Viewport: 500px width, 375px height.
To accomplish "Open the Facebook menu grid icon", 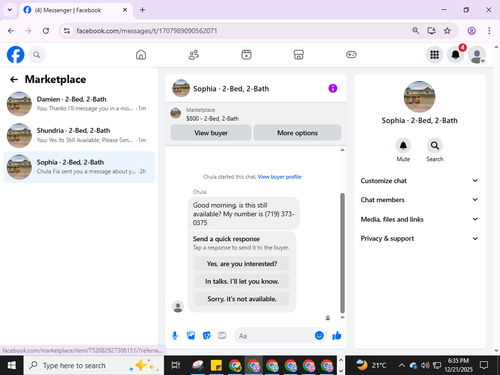I will (x=434, y=55).
